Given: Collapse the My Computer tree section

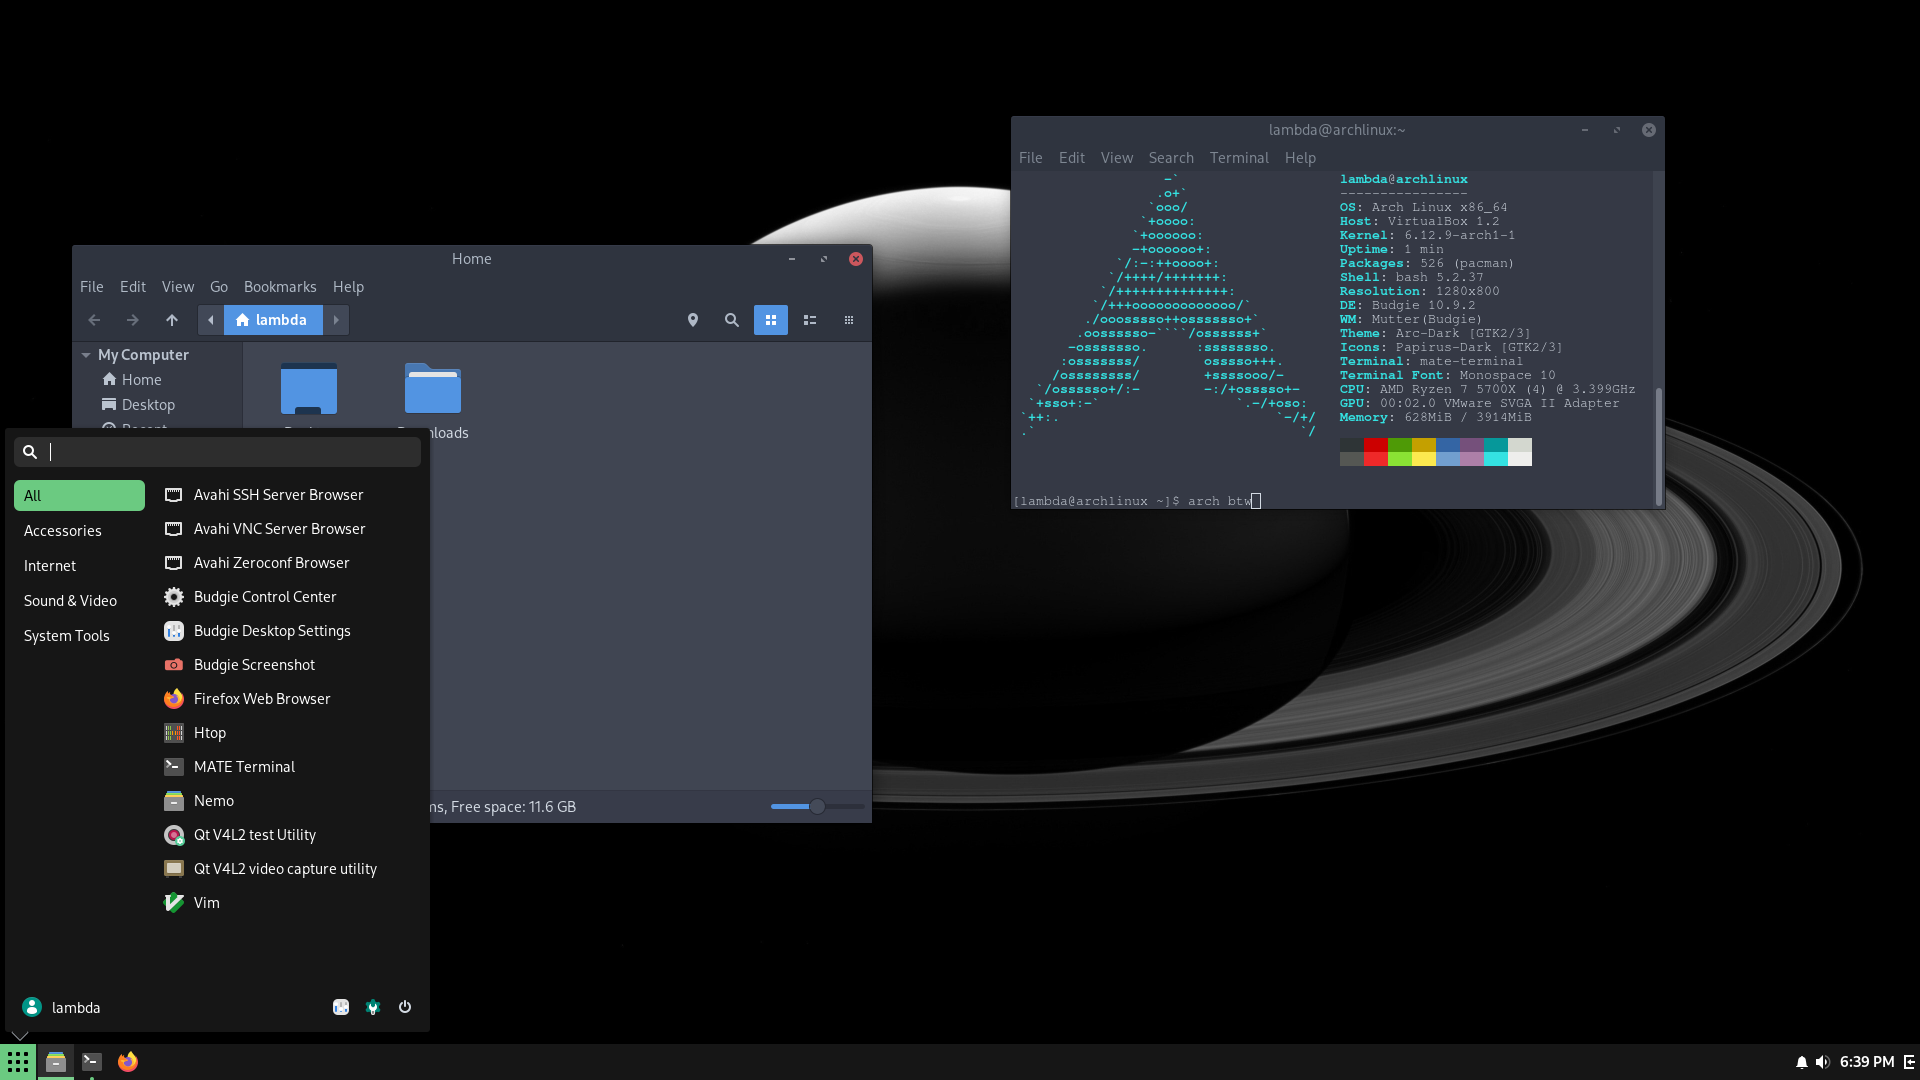Looking at the screenshot, I should point(86,355).
